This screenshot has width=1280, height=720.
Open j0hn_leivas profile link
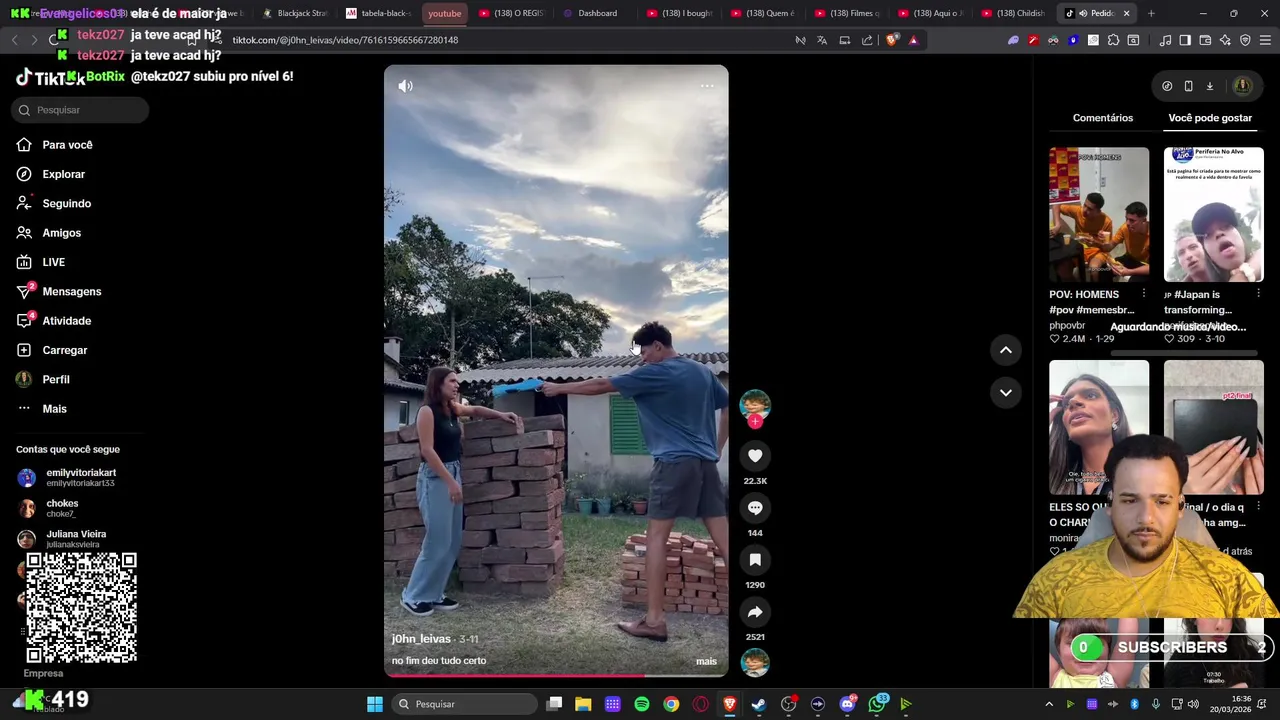tap(421, 639)
